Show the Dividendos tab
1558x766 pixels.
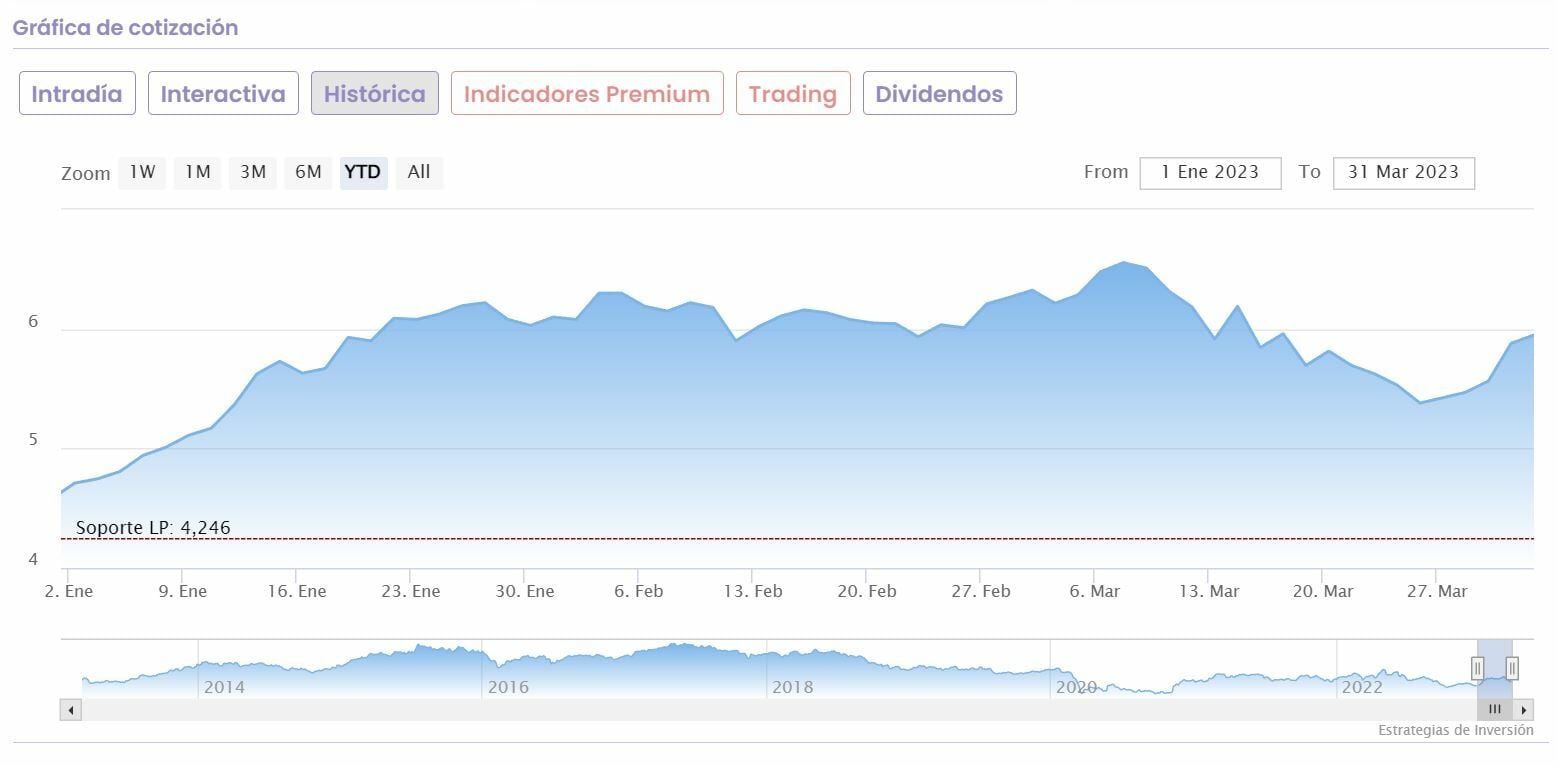click(939, 94)
